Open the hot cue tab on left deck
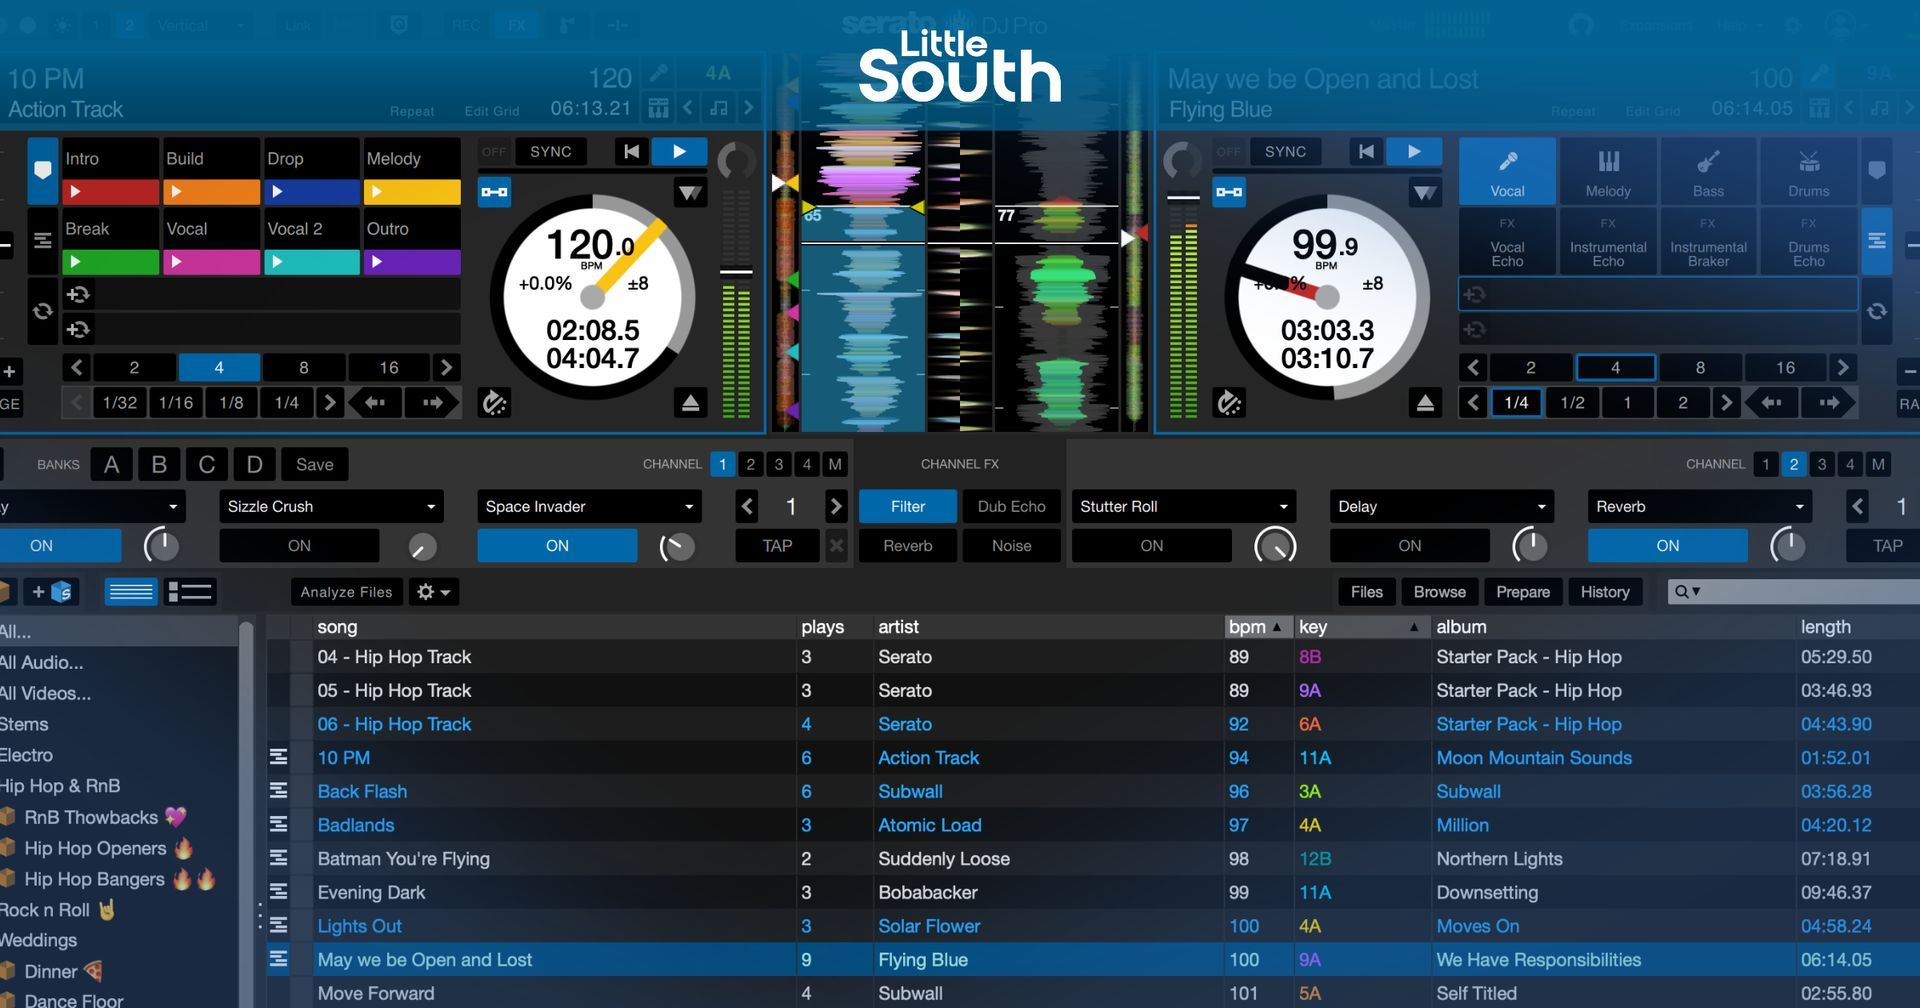Image resolution: width=1920 pixels, height=1008 pixels. pos(42,171)
